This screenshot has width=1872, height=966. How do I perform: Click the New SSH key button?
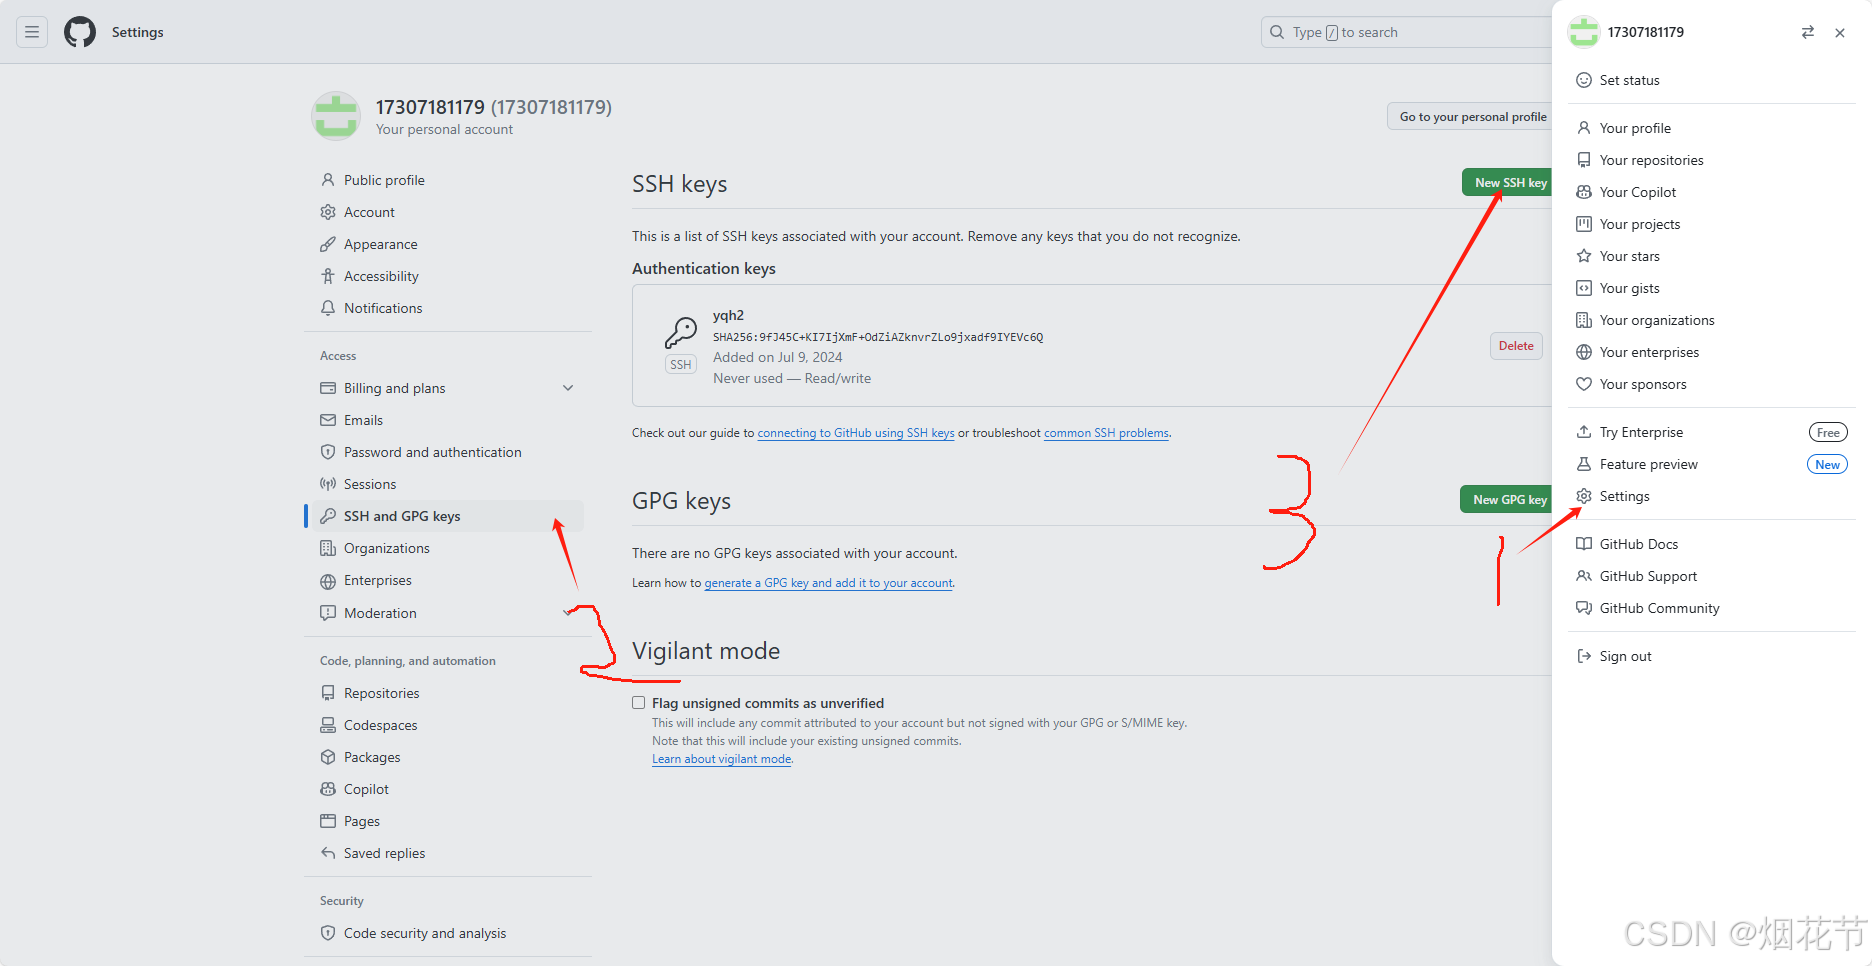[x=1507, y=182]
